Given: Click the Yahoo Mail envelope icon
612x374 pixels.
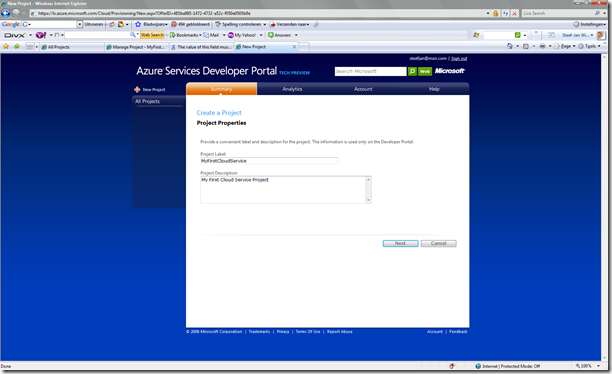Looking at the screenshot, I should 206,35.
